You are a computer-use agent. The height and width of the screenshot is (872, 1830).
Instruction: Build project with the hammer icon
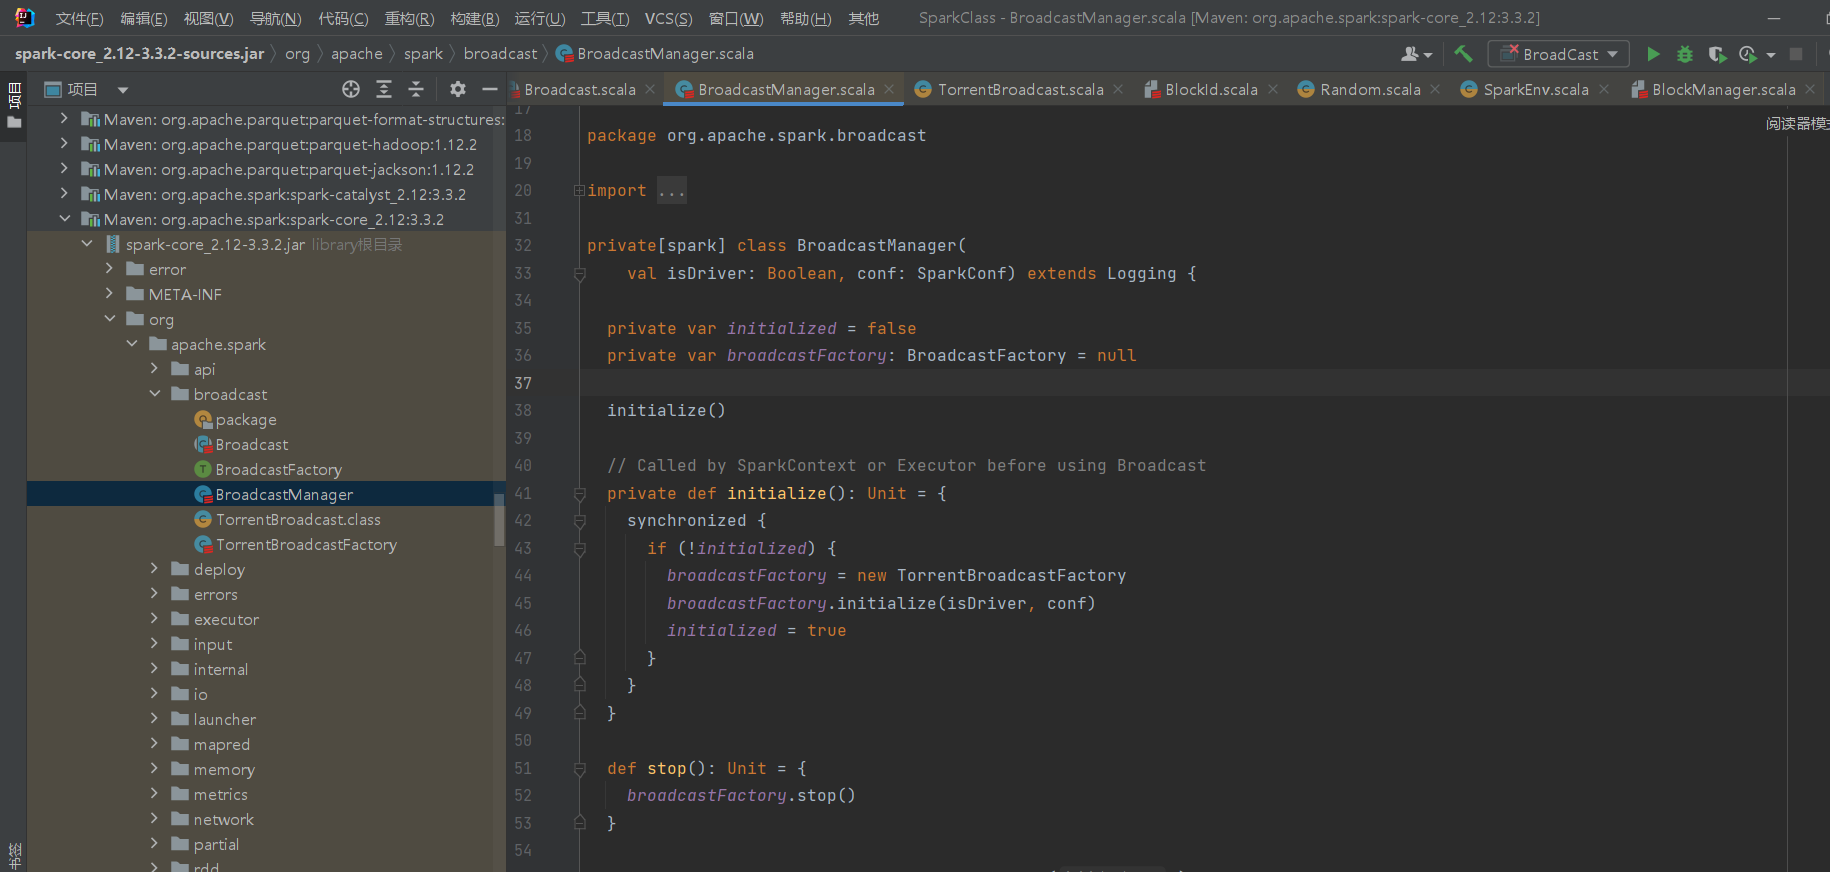click(x=1463, y=54)
